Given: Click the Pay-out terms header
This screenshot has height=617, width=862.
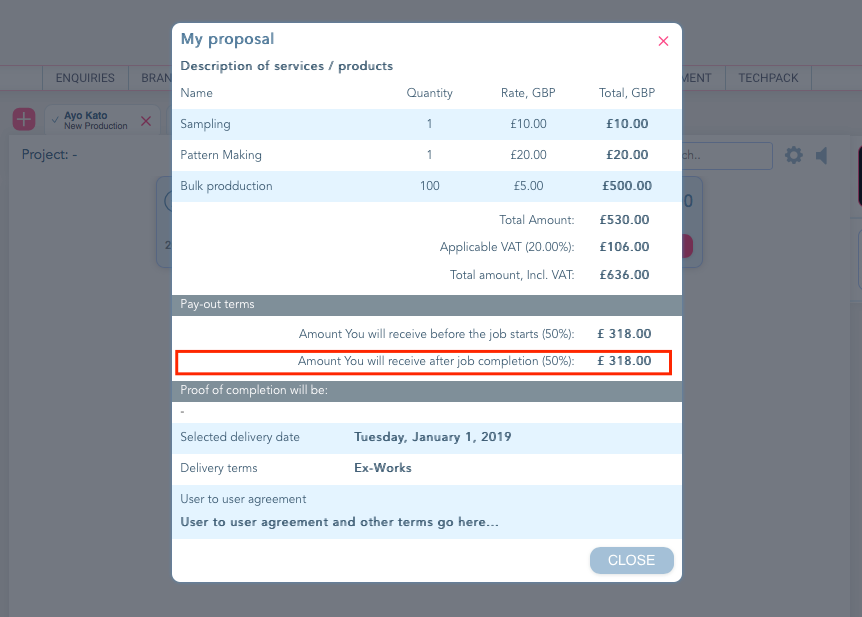Looking at the screenshot, I should 427,305.
